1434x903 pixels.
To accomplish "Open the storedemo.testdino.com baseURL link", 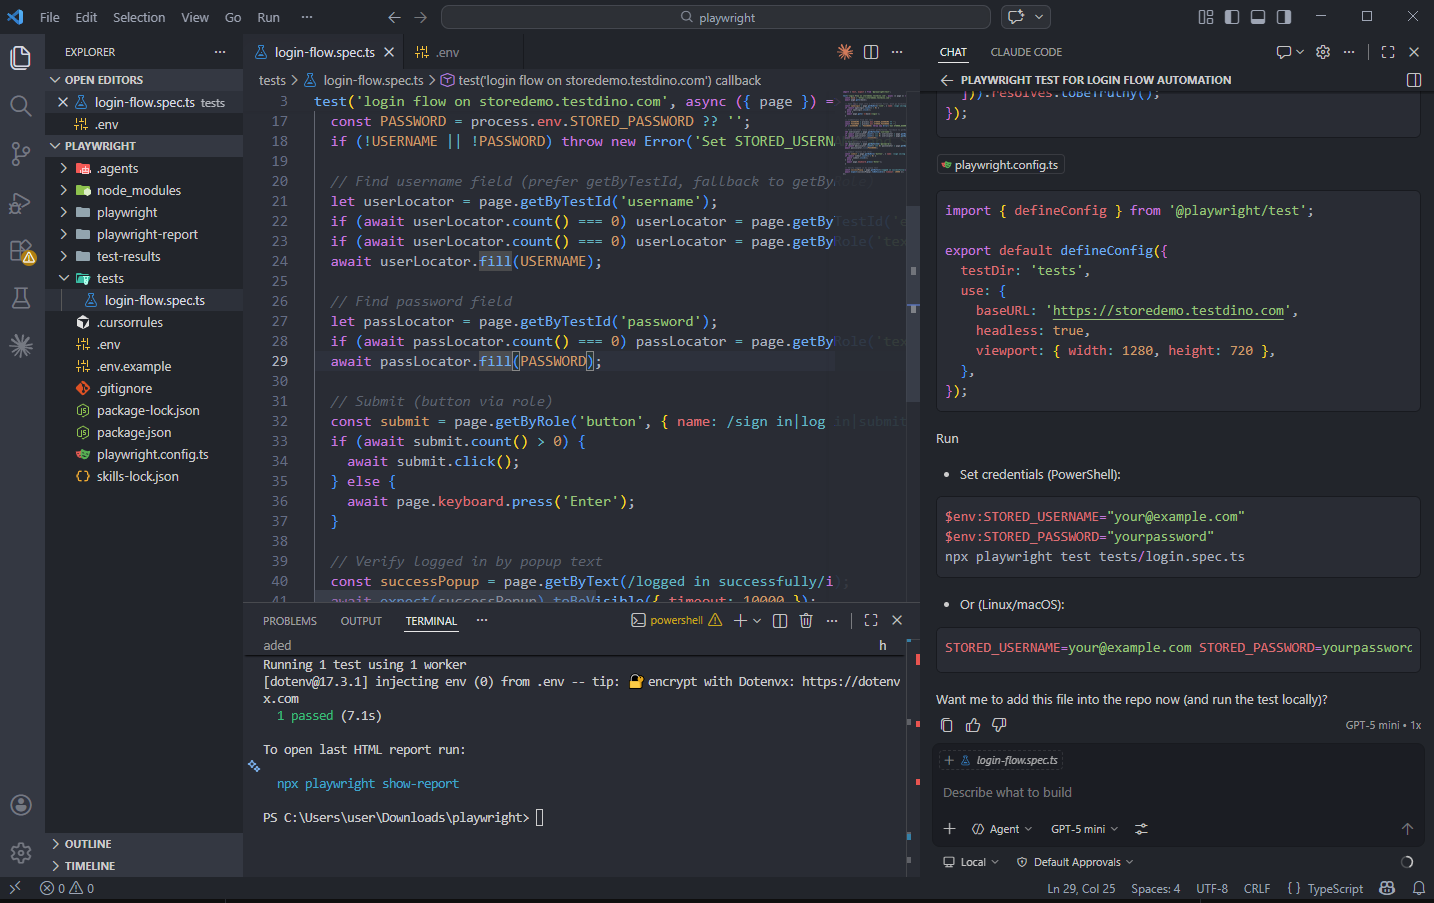I will 1168,311.
